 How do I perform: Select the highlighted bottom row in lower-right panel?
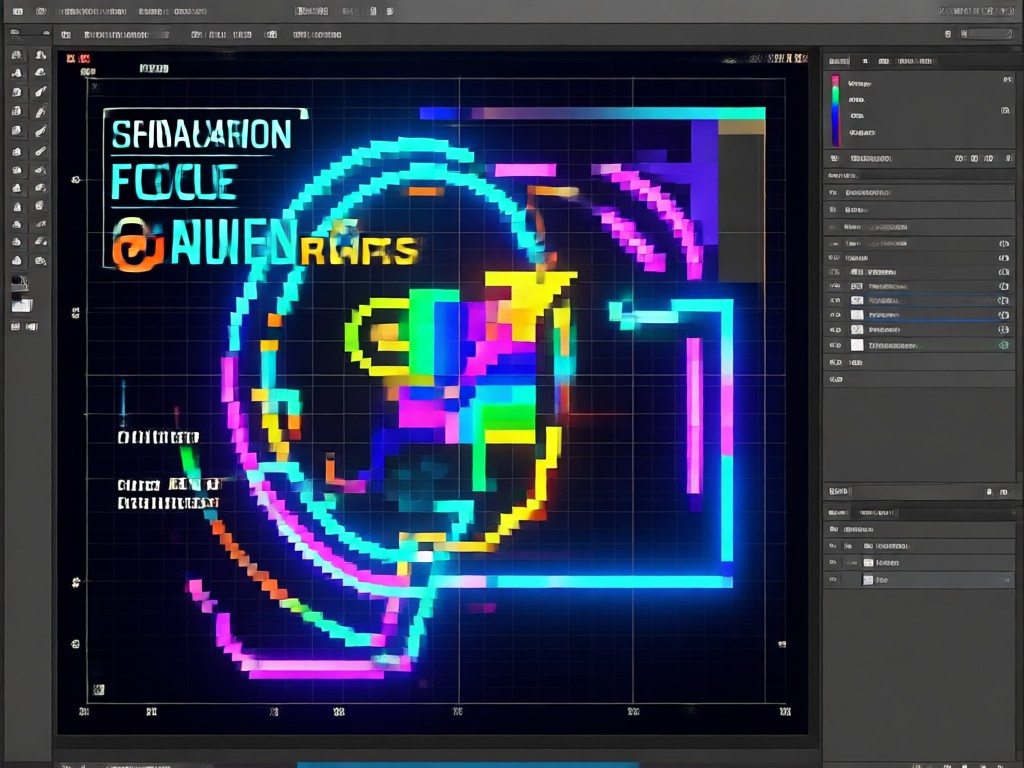(x=919, y=579)
